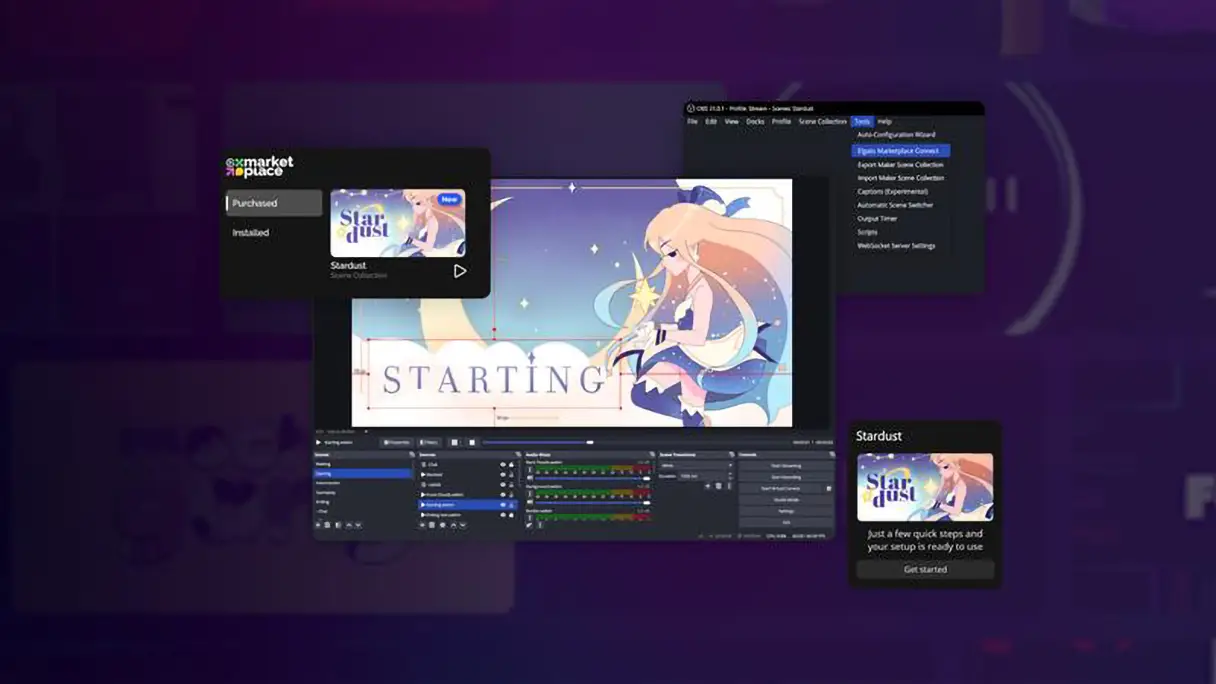The width and height of the screenshot is (1216, 684).
Task: Move scene down arrow in Scenes dock
Action: pyautogui.click(x=359, y=525)
